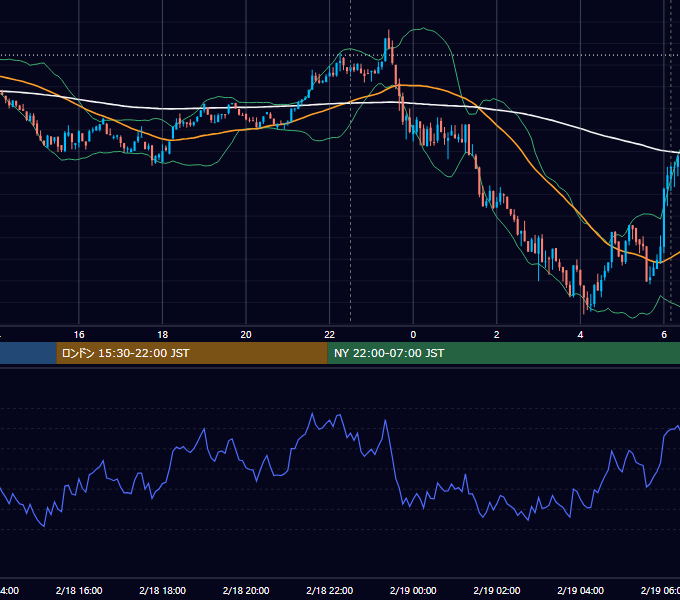Click the '6' hour label on price chart
Screen dimensions: 680x600
(664, 335)
